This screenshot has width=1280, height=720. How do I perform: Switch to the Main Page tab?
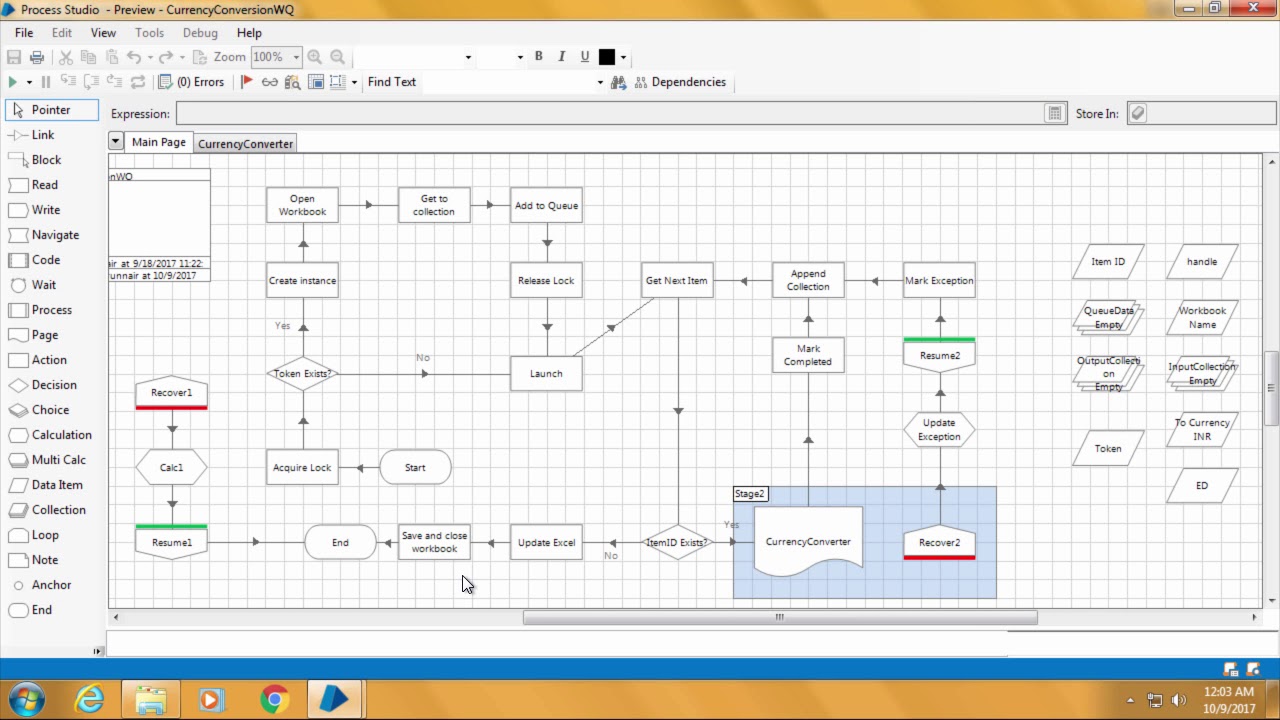tap(158, 142)
